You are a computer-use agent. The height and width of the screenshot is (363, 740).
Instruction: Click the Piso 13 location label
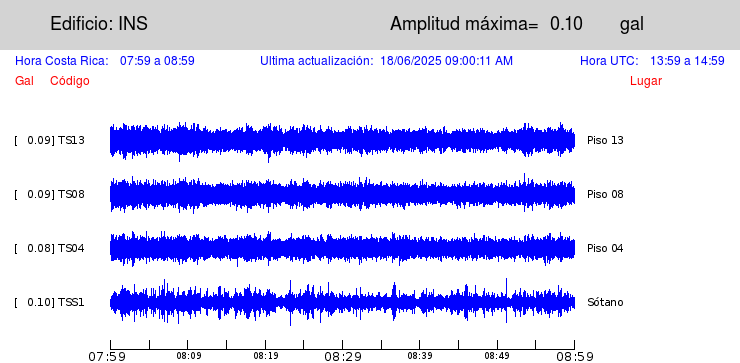point(605,140)
